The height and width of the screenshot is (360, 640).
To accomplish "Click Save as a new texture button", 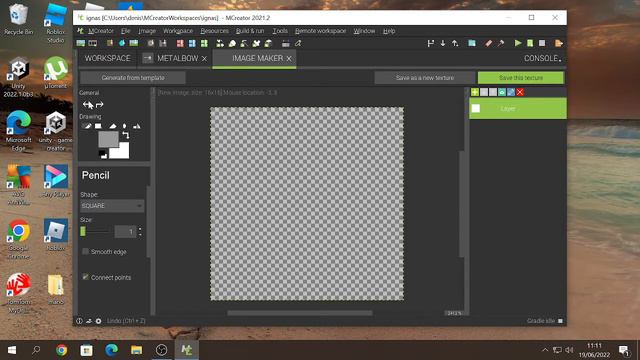I will point(424,78).
